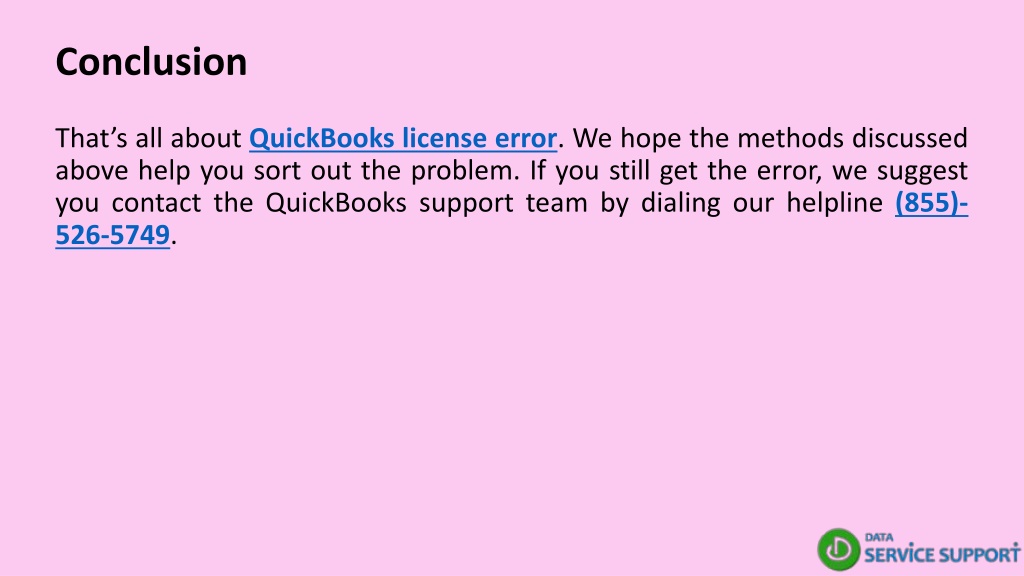This screenshot has height=576, width=1024.
Task: Click the (855)- helpline number link
Action: pos(931,202)
